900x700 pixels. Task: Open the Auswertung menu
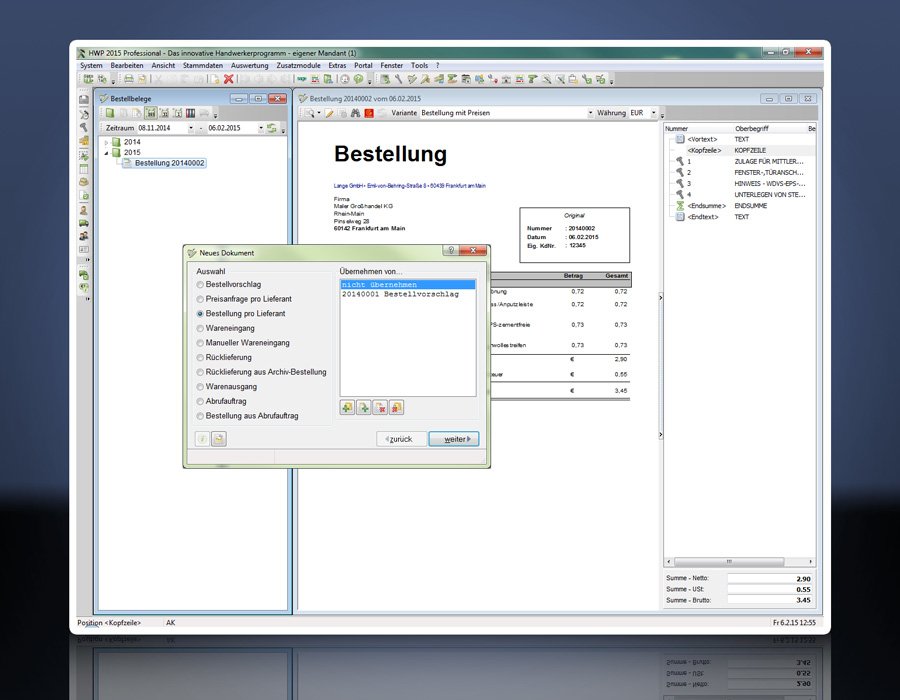click(x=250, y=65)
